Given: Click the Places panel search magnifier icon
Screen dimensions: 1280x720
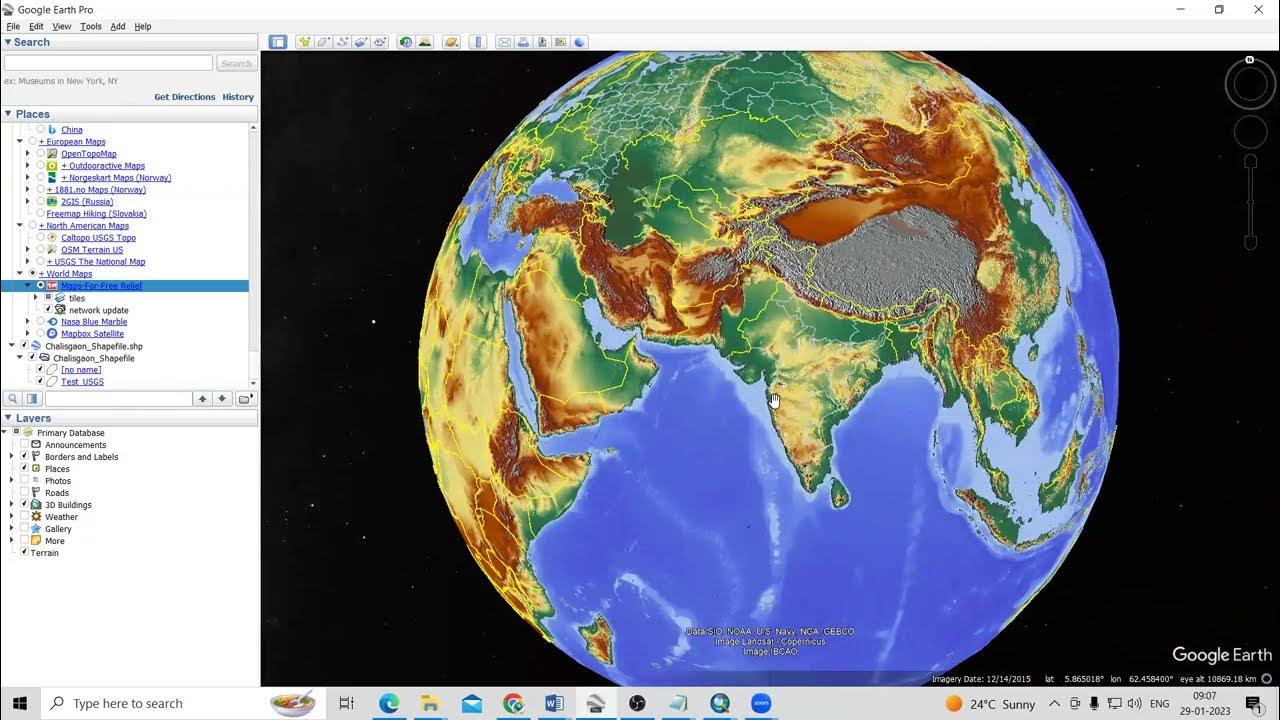Looking at the screenshot, I should coord(13,399).
